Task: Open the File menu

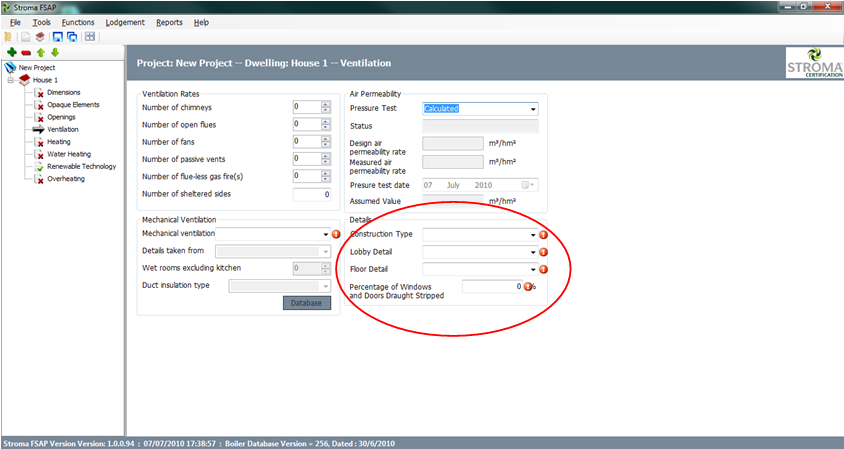Action: pyautogui.click(x=16, y=22)
